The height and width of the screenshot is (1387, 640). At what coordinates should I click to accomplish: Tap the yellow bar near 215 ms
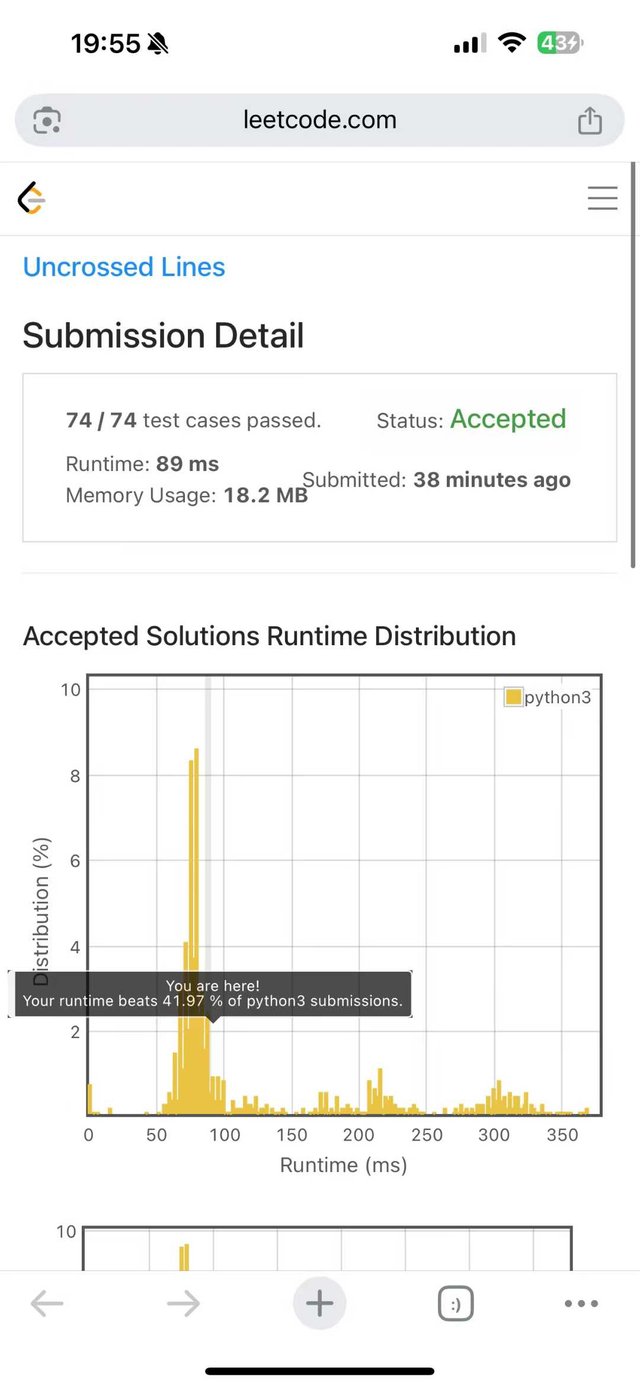pyautogui.click(x=380, y=1091)
